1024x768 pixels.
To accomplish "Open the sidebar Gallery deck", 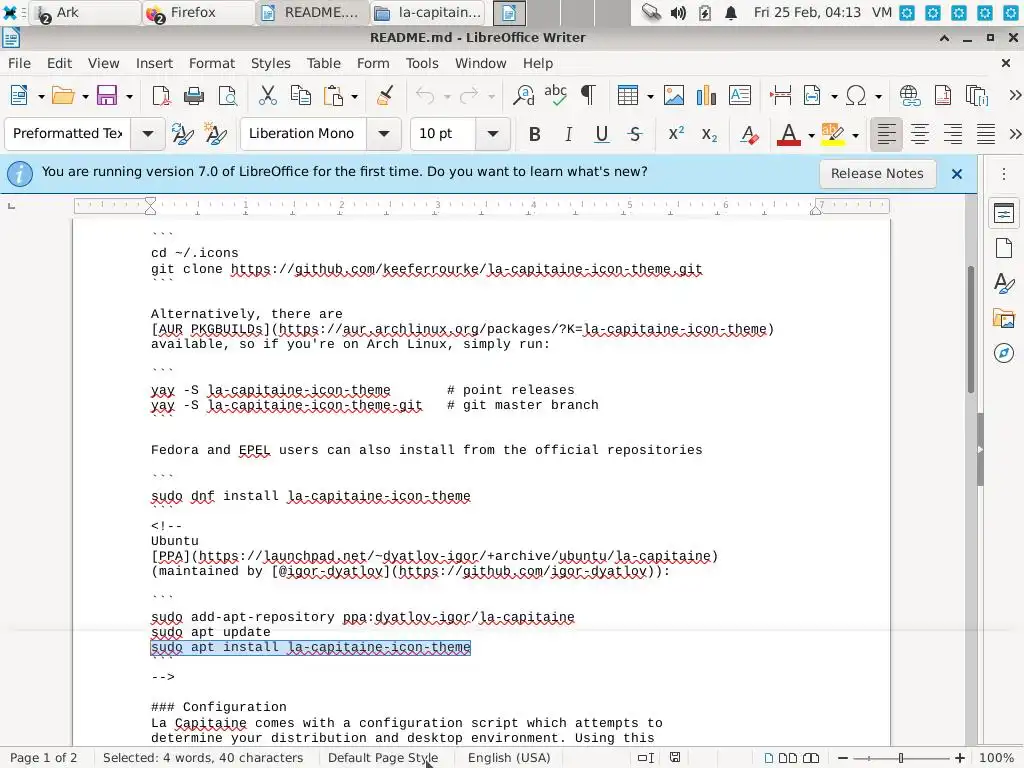I will pyautogui.click(x=1004, y=319).
